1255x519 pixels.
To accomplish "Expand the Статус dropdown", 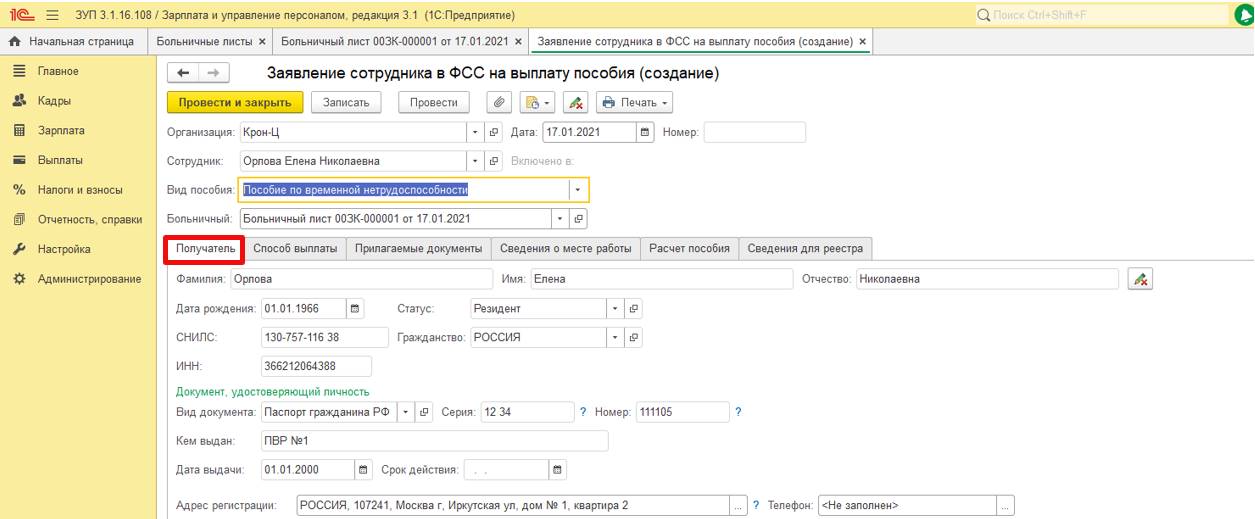I will 615,308.
